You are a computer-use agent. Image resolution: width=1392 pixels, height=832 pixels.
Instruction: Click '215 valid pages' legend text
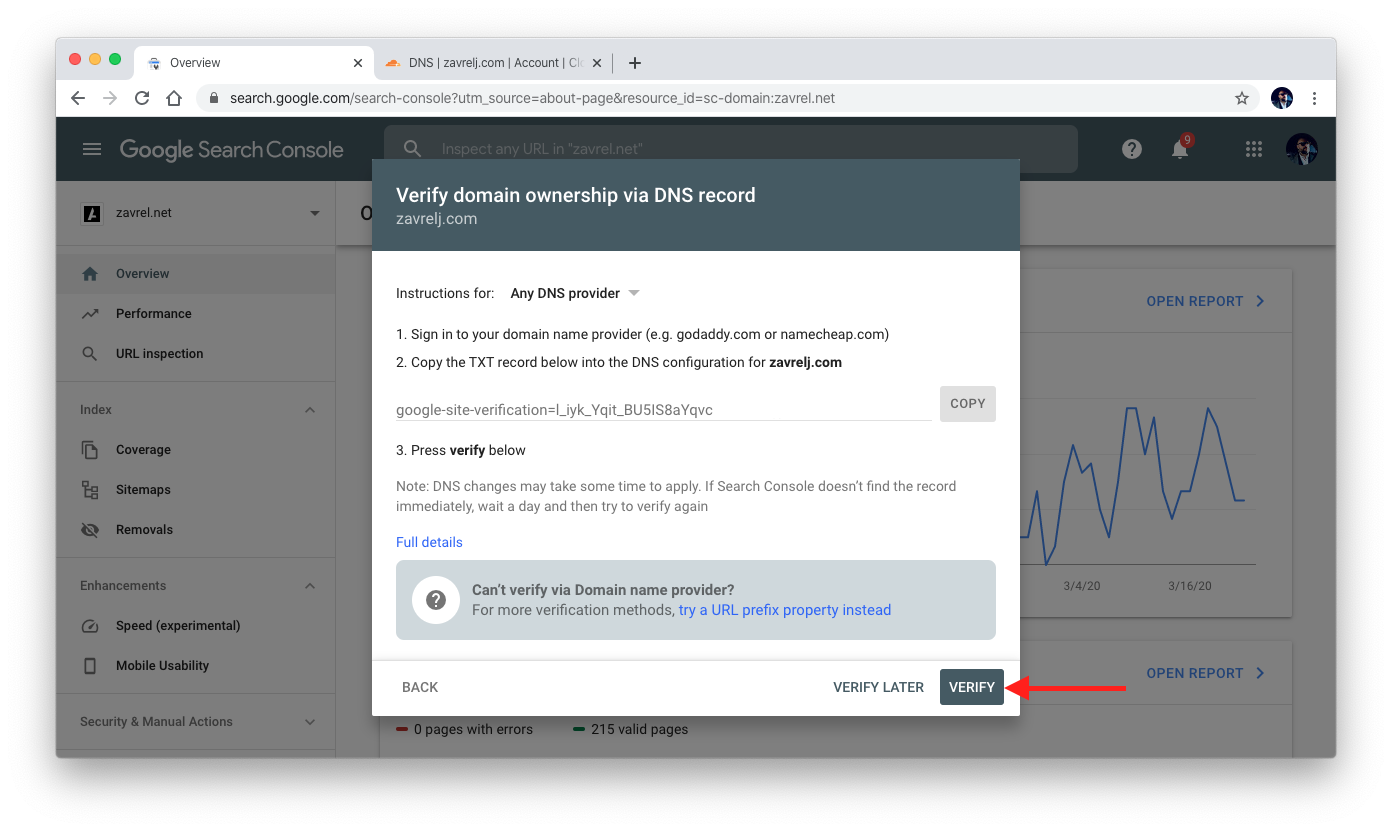pos(639,729)
